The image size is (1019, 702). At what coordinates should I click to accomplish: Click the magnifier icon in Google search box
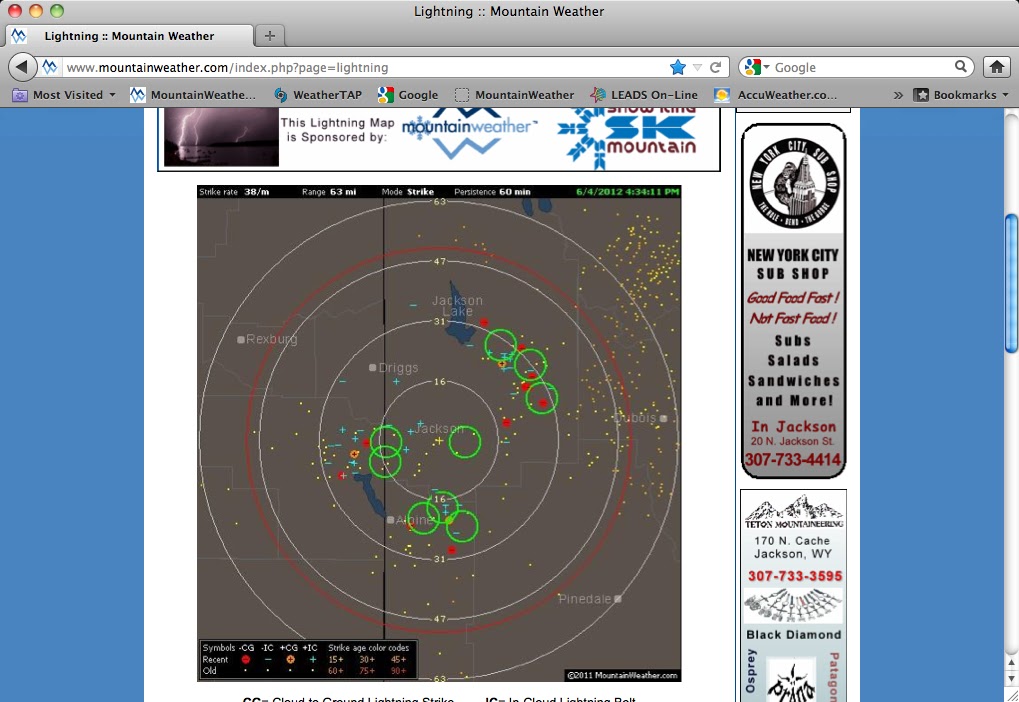(961, 66)
